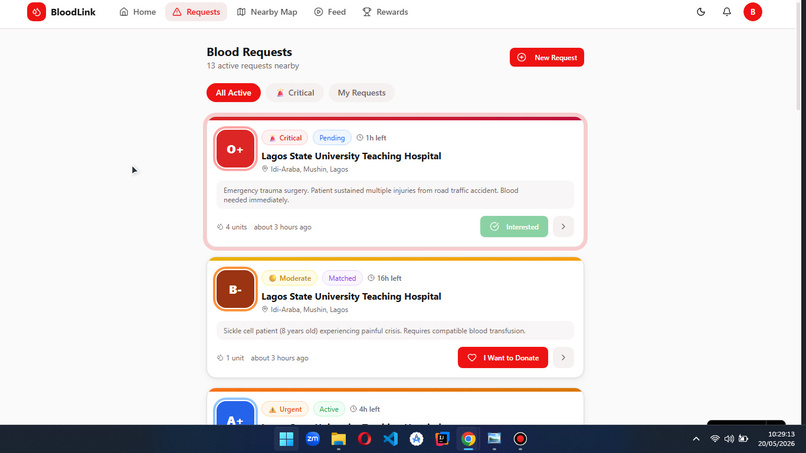Open the taskbar clock and date
Screen dimensions: 806x453
[x=776, y=439]
